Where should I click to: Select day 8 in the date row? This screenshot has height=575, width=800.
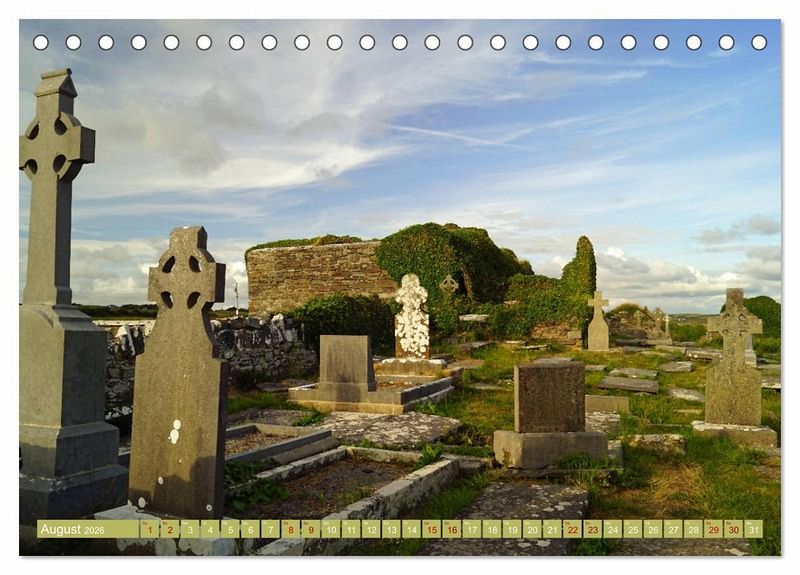tap(290, 530)
